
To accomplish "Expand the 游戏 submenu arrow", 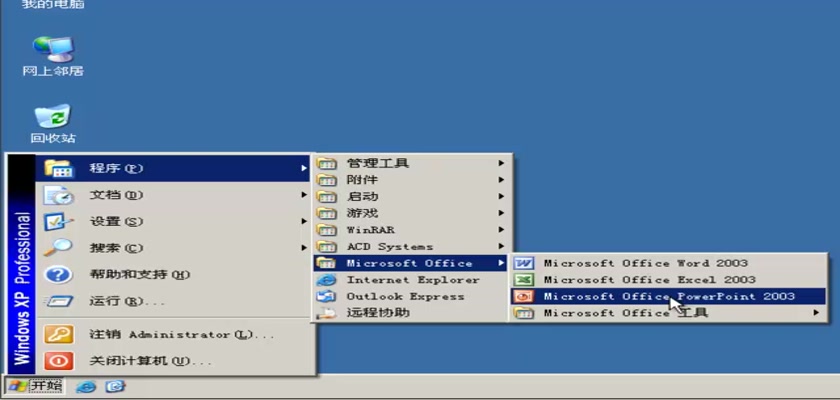I will click(501, 213).
